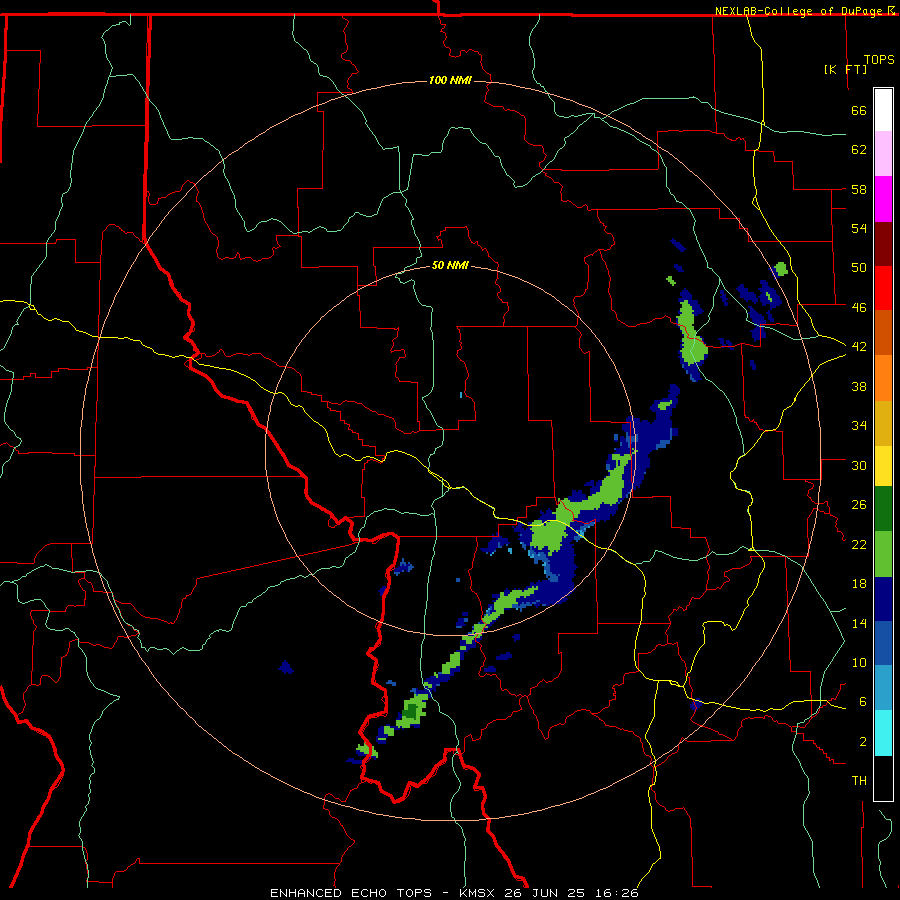Click the isolated green echo on the 100 NMI ring

781,269
